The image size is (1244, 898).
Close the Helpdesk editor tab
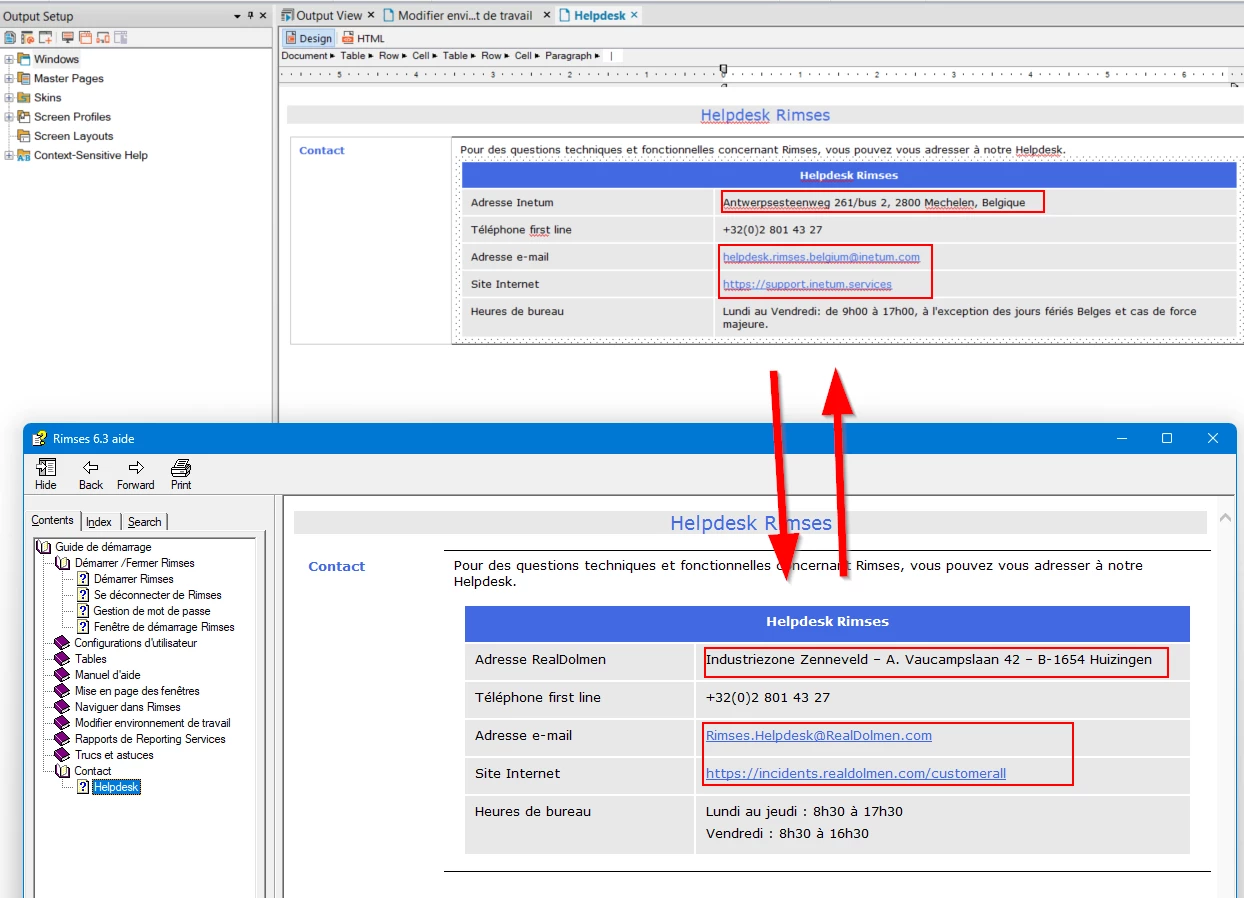634,15
